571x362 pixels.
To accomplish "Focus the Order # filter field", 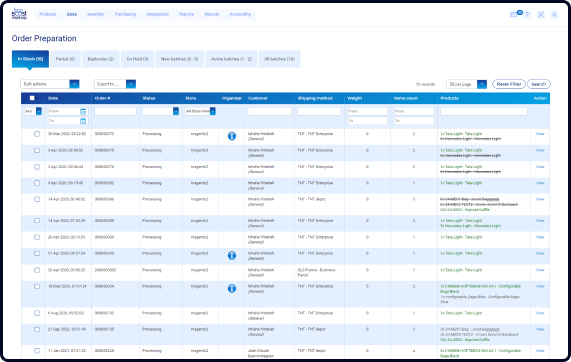I will pos(115,111).
